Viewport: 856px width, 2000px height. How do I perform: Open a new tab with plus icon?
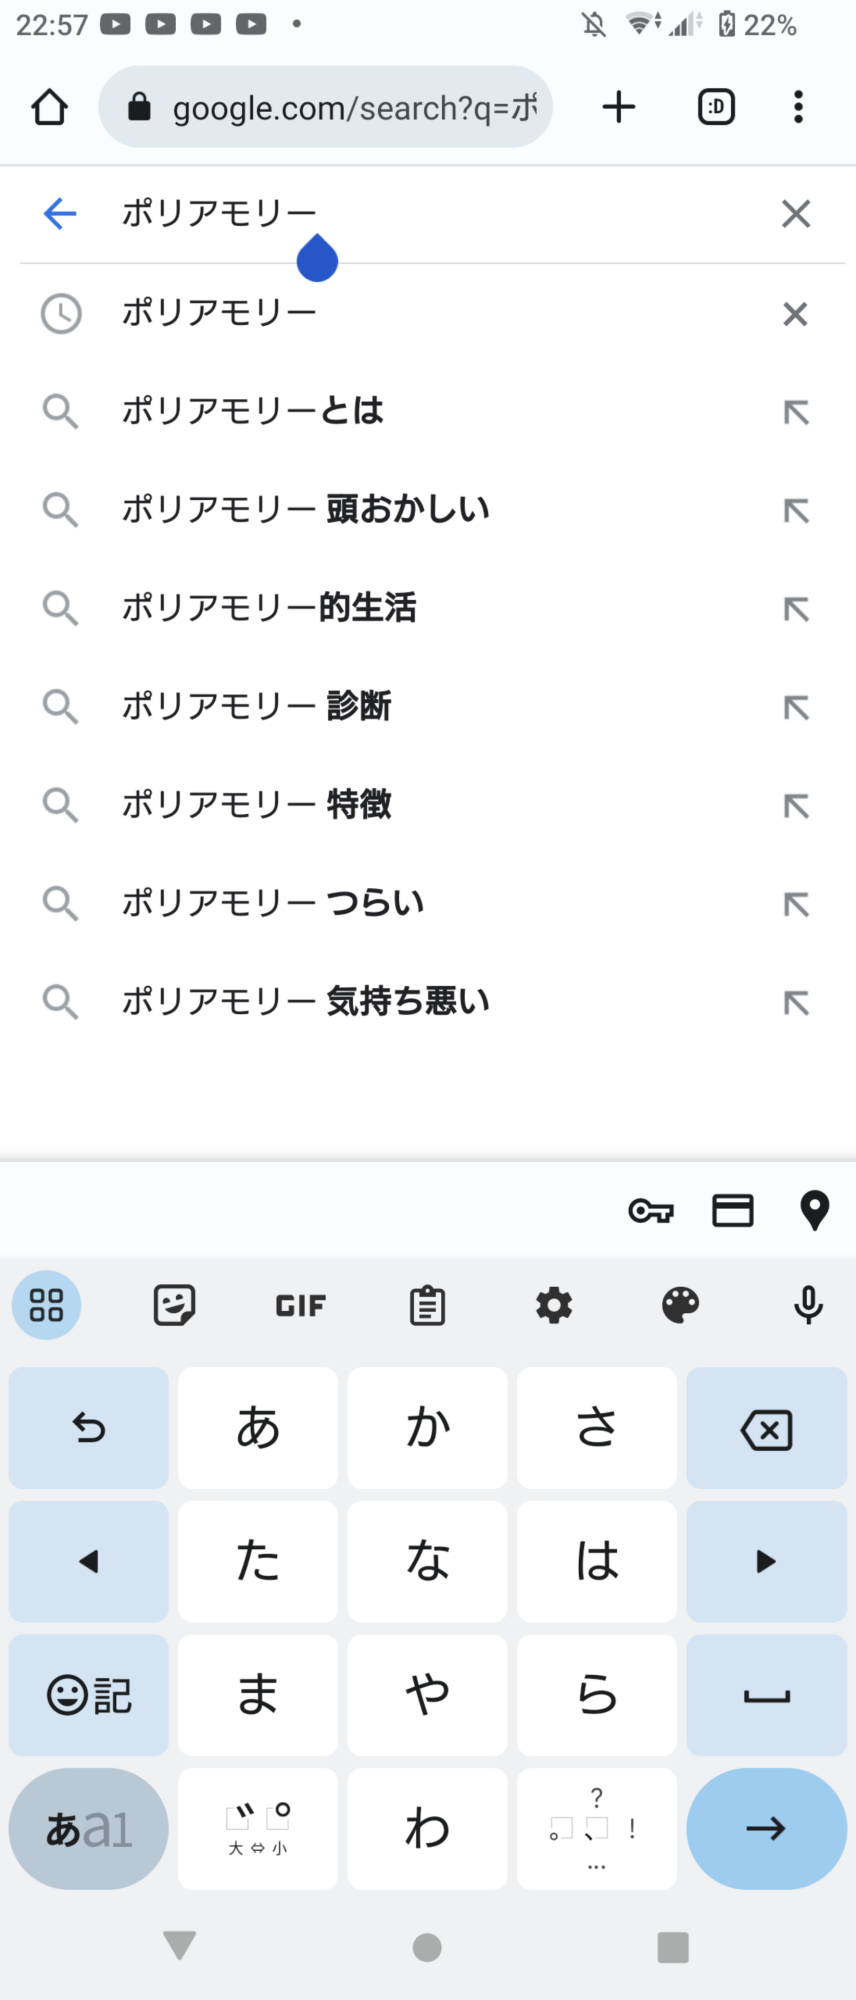[x=619, y=107]
